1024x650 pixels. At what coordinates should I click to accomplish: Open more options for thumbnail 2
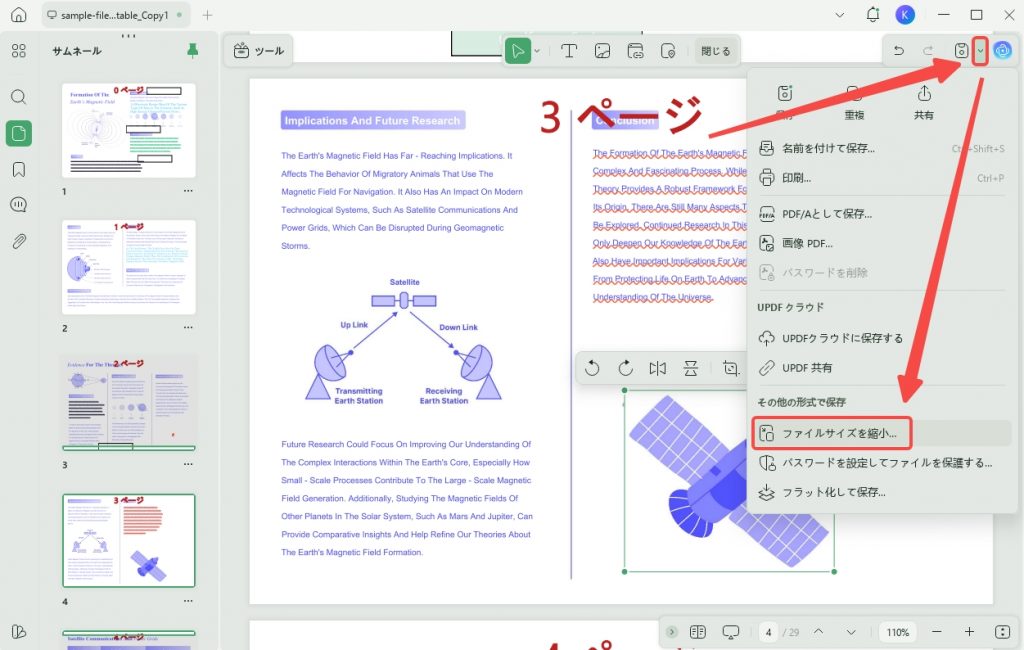click(x=188, y=327)
